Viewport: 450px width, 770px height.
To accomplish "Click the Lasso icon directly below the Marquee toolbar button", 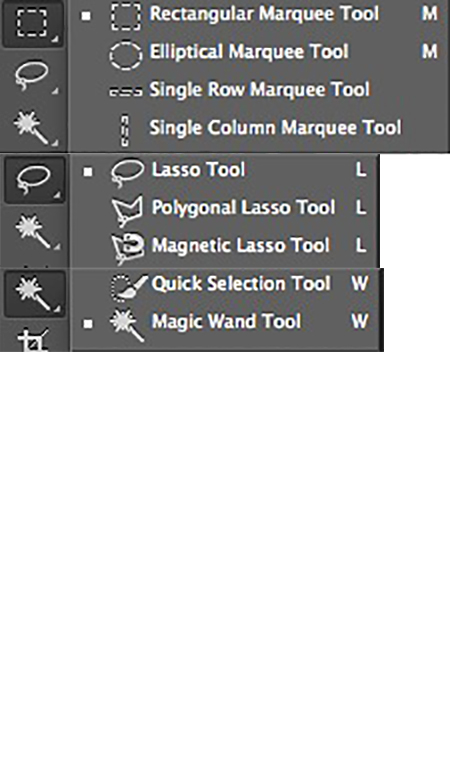I will coord(32,76).
